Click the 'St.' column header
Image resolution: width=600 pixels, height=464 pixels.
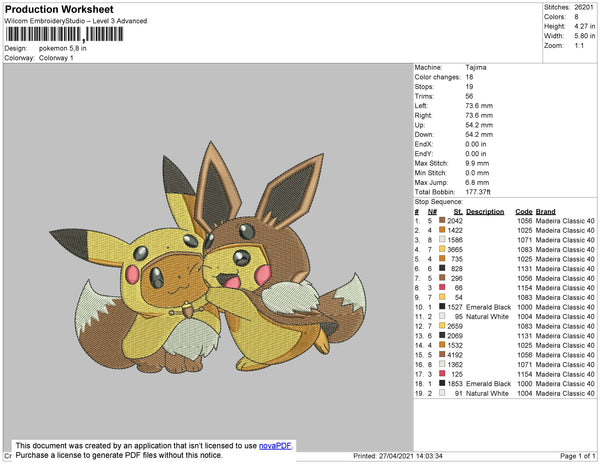[x=458, y=212]
